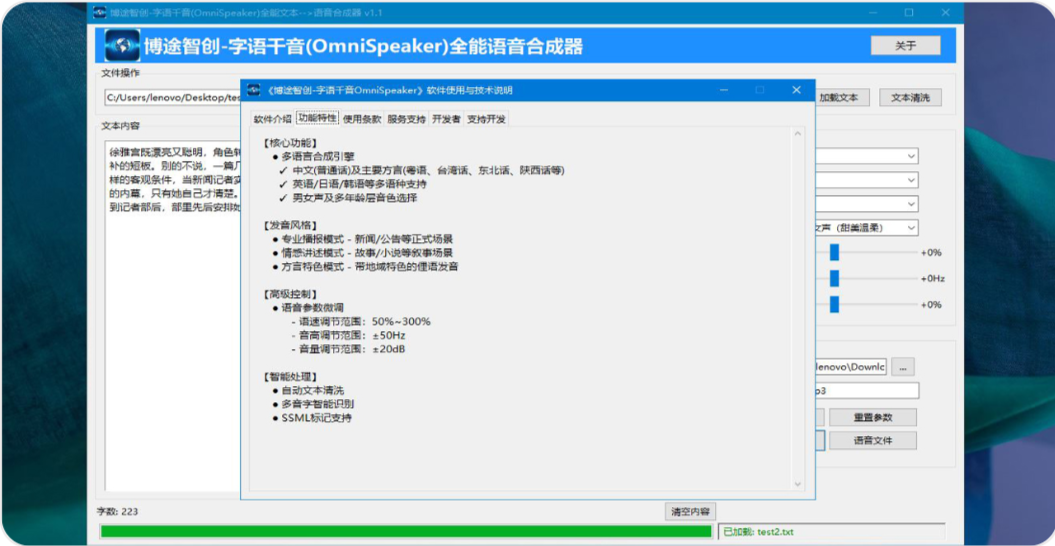Click the slider thumb above the +0Hz slider

coord(834,252)
